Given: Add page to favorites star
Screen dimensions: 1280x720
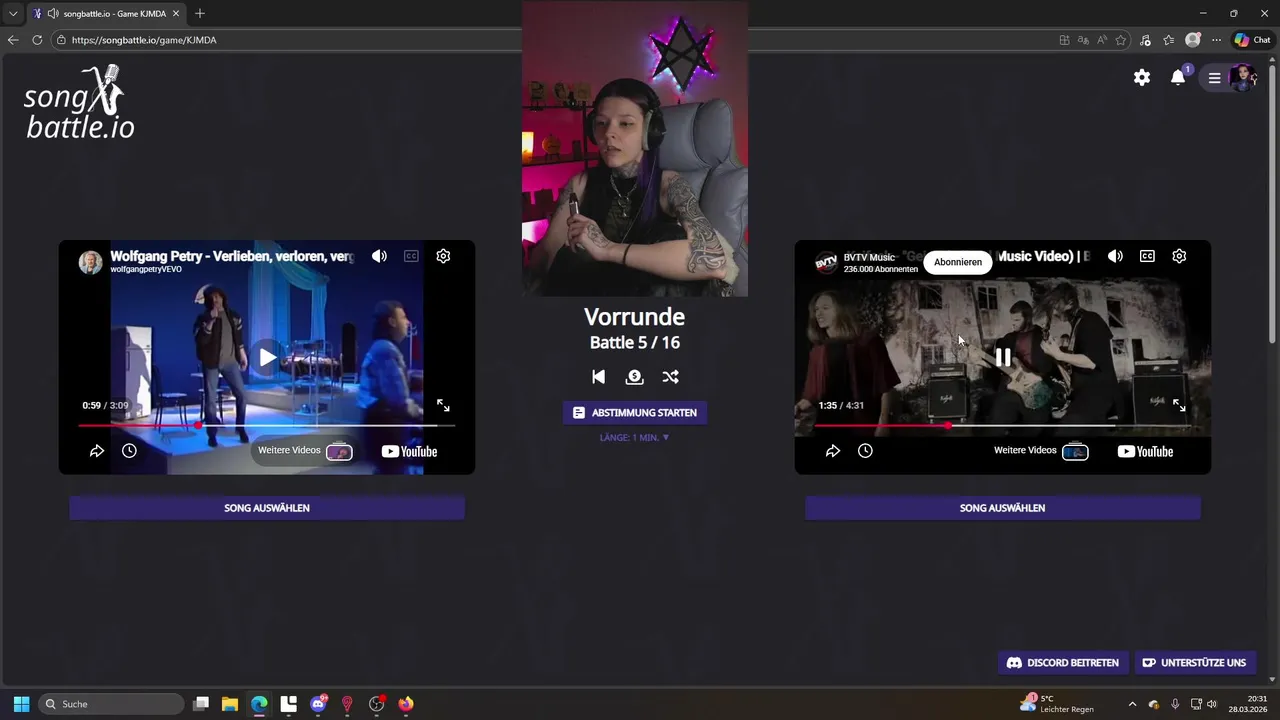Looking at the screenshot, I should 1121,40.
